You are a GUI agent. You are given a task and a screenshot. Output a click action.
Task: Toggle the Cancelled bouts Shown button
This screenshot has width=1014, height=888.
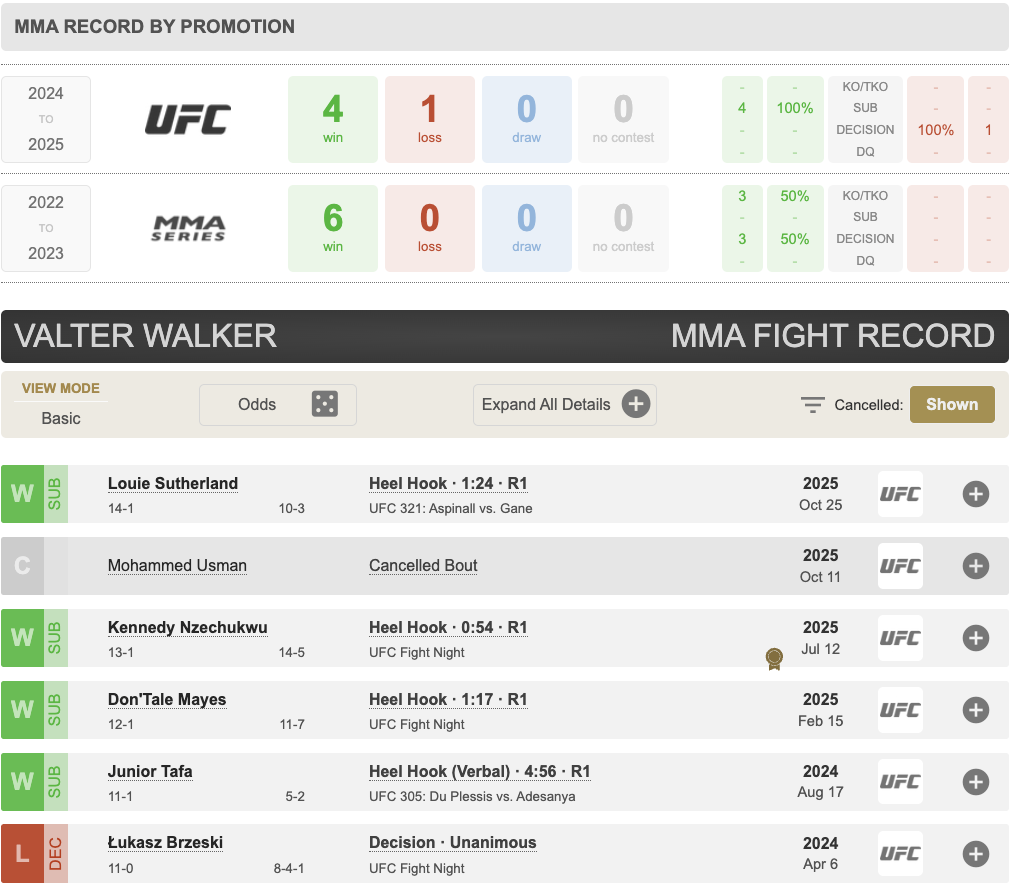tap(951, 404)
